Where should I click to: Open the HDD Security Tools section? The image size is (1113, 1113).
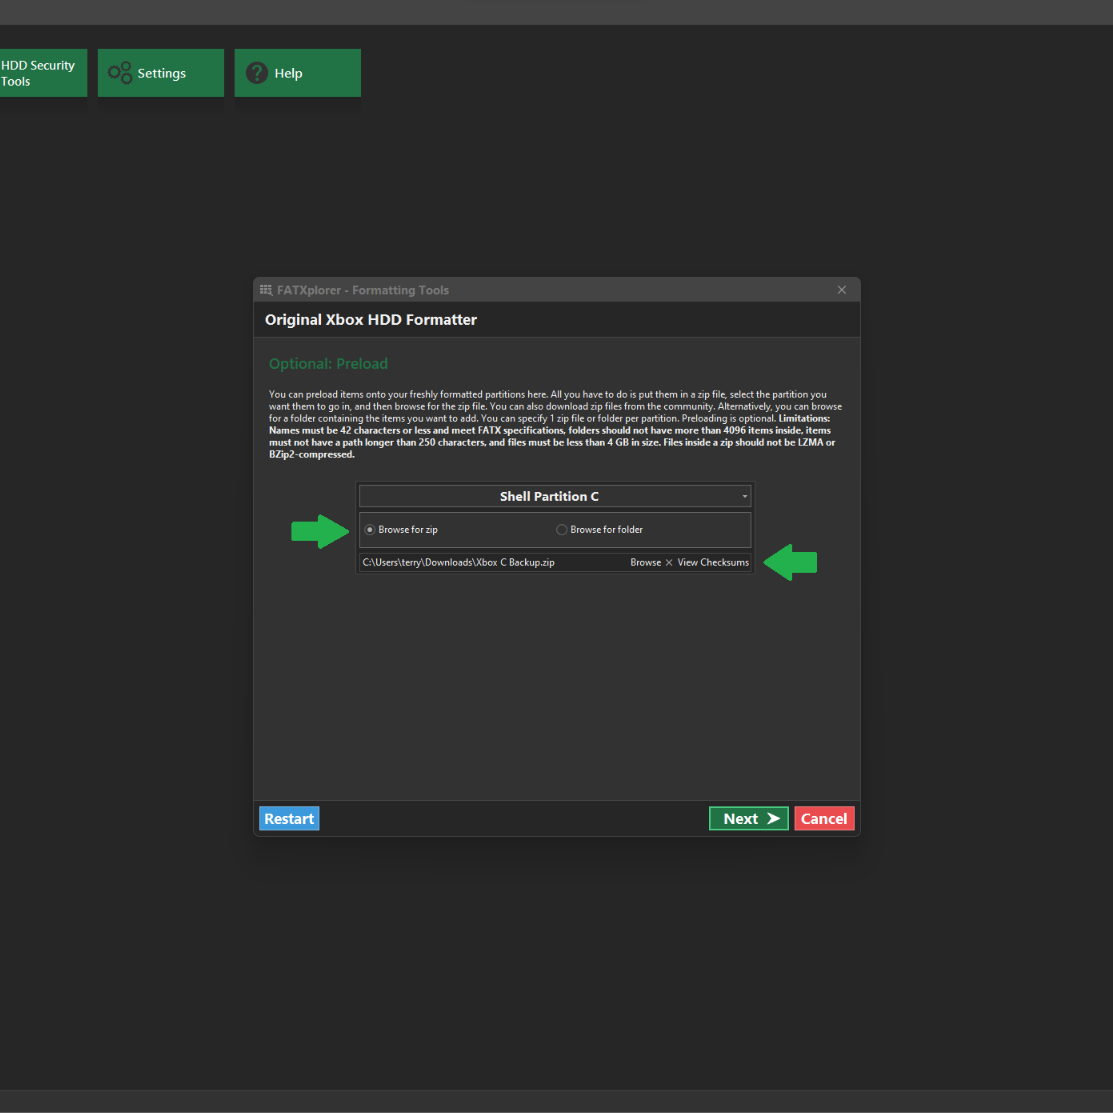[x=43, y=73]
